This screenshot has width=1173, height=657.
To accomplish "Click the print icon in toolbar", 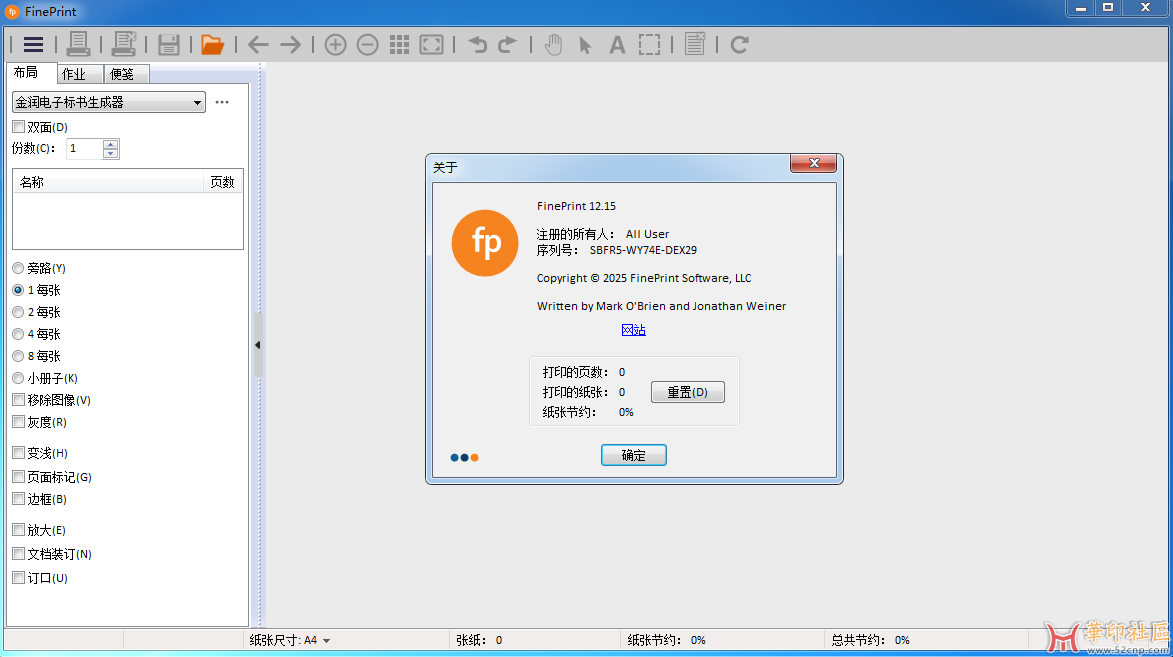I will pos(78,44).
